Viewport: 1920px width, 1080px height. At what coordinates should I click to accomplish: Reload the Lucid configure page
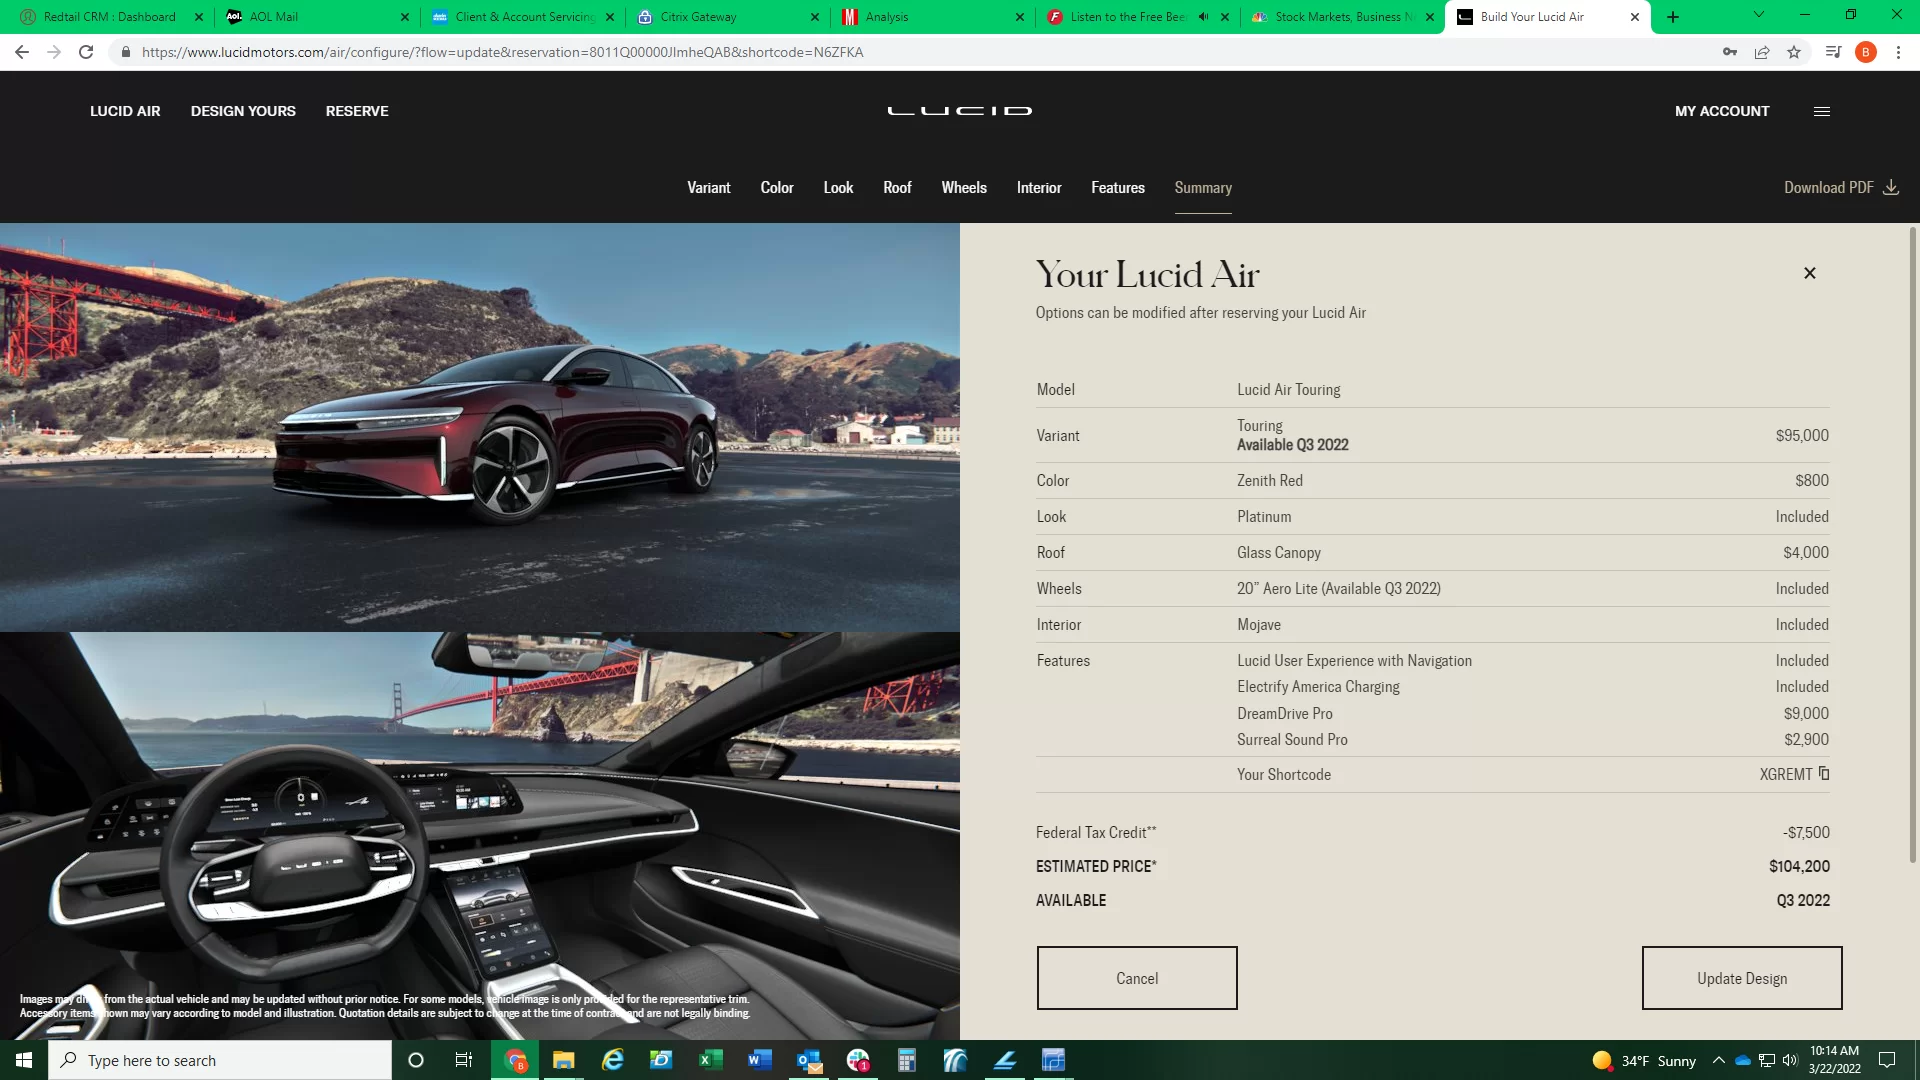[x=86, y=52]
